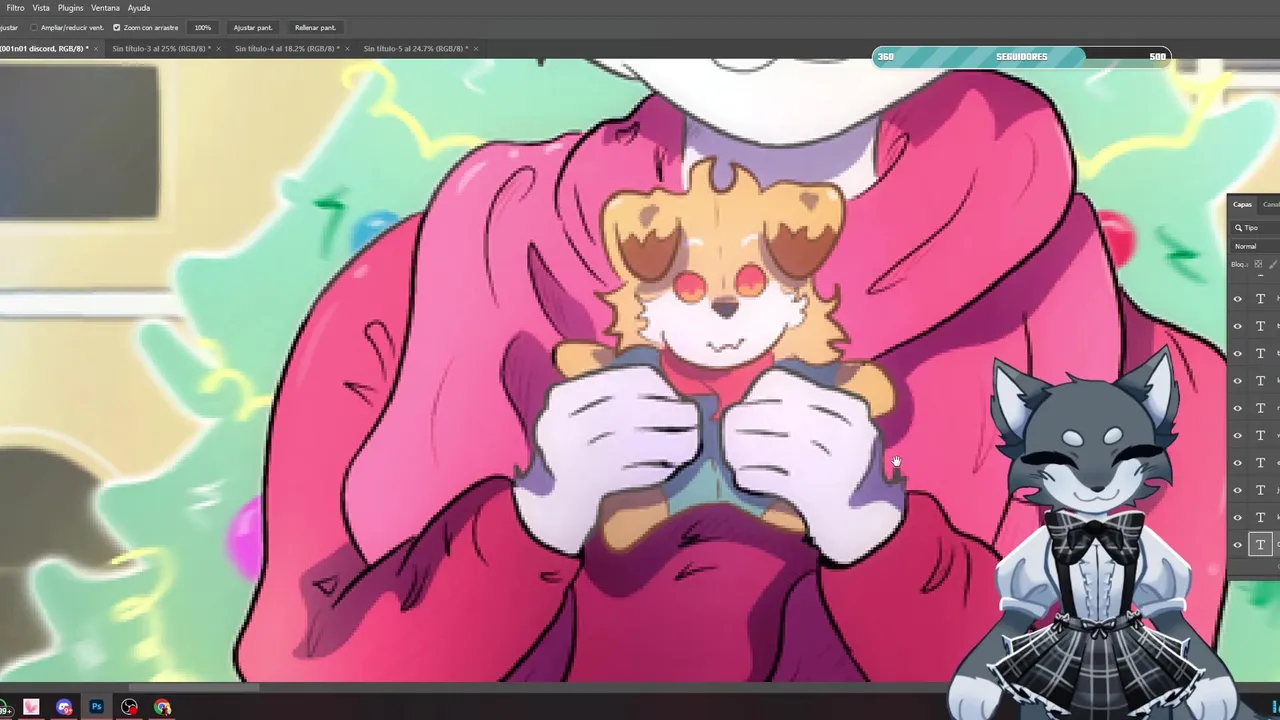
Task: Click the Ajustar pant. button
Action: click(x=253, y=28)
